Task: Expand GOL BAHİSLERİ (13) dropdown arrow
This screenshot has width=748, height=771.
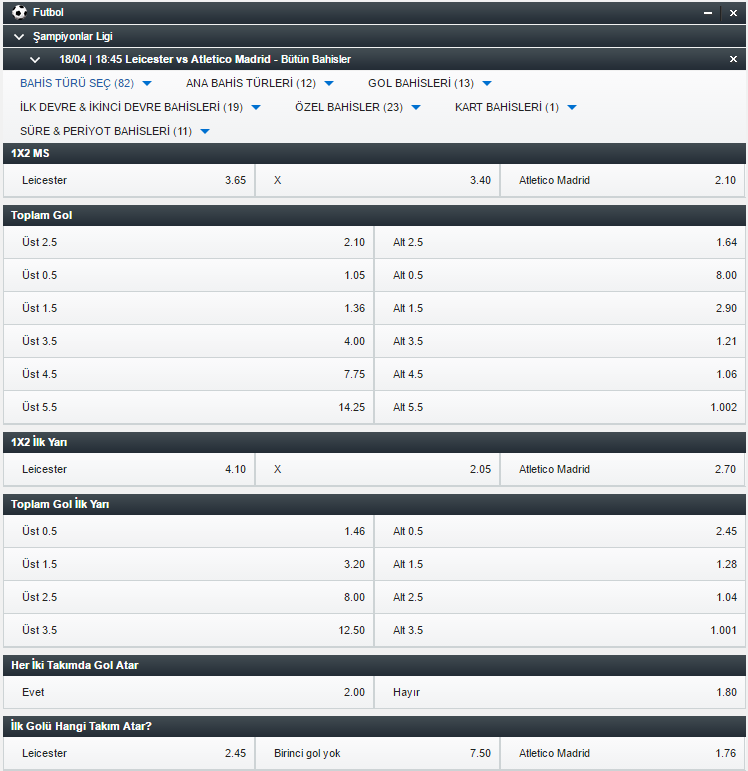Action: point(487,84)
